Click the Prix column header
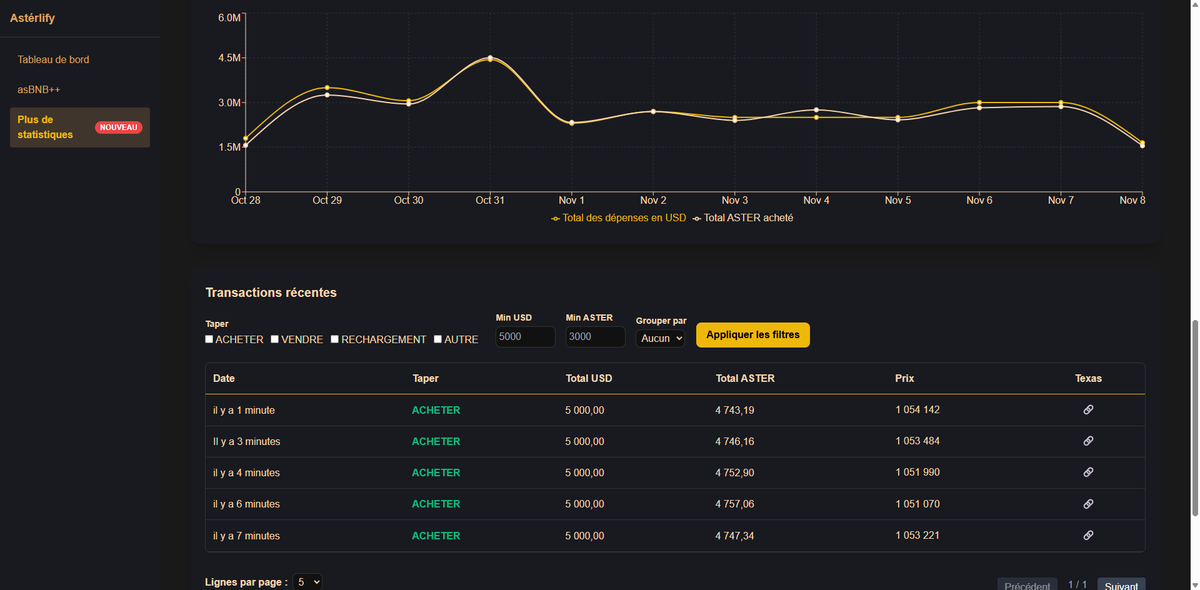 pyautogui.click(x=904, y=379)
